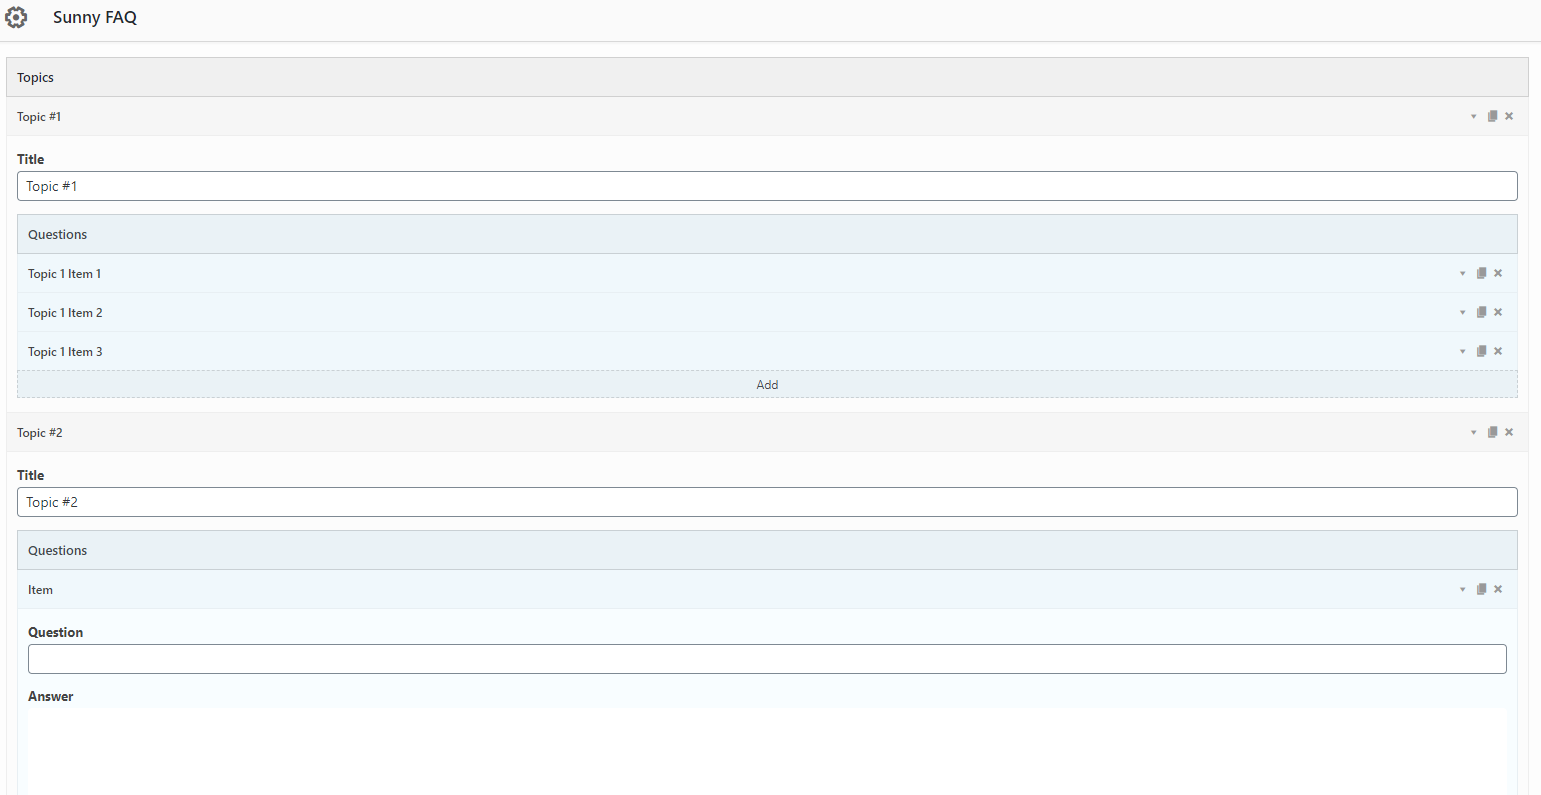The image size is (1541, 795).
Task: Remove the Item entry in Topic #2
Action: coord(1498,589)
